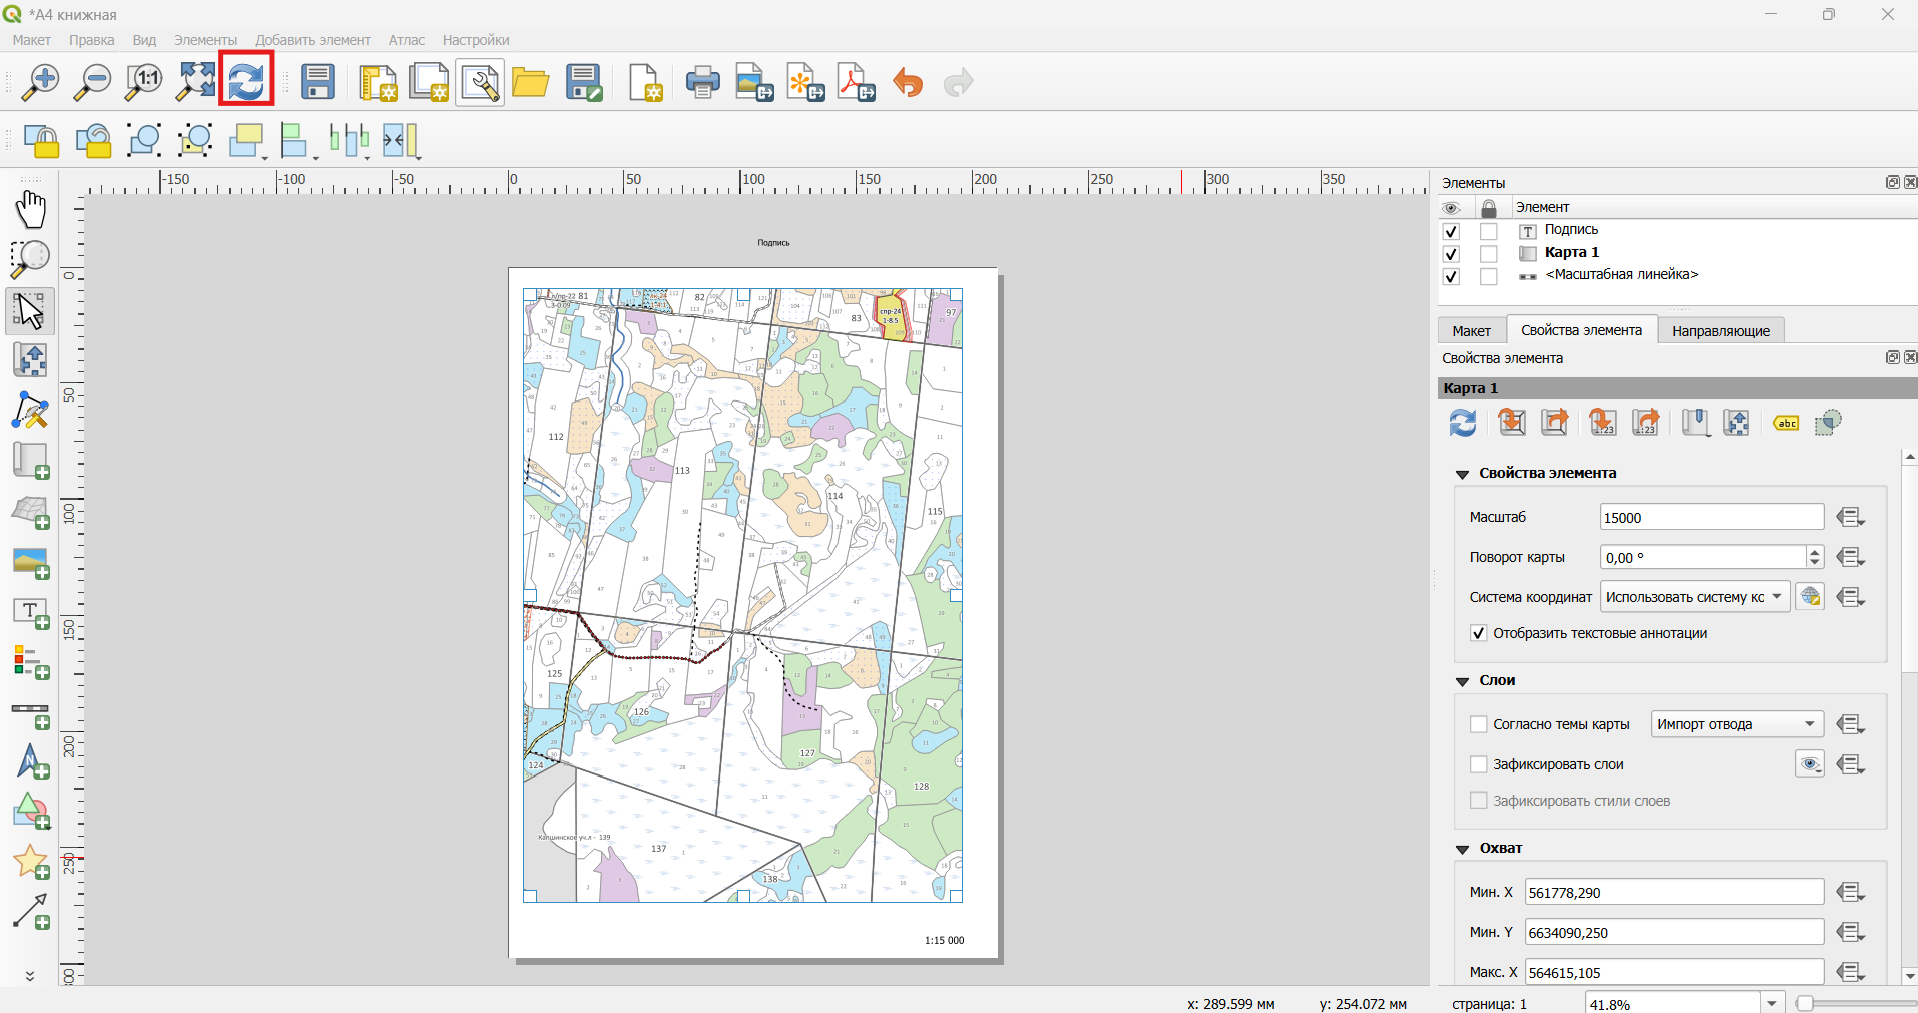The width and height of the screenshot is (1918, 1013).
Task: Click the Масштаб input field
Action: [x=1711, y=517]
